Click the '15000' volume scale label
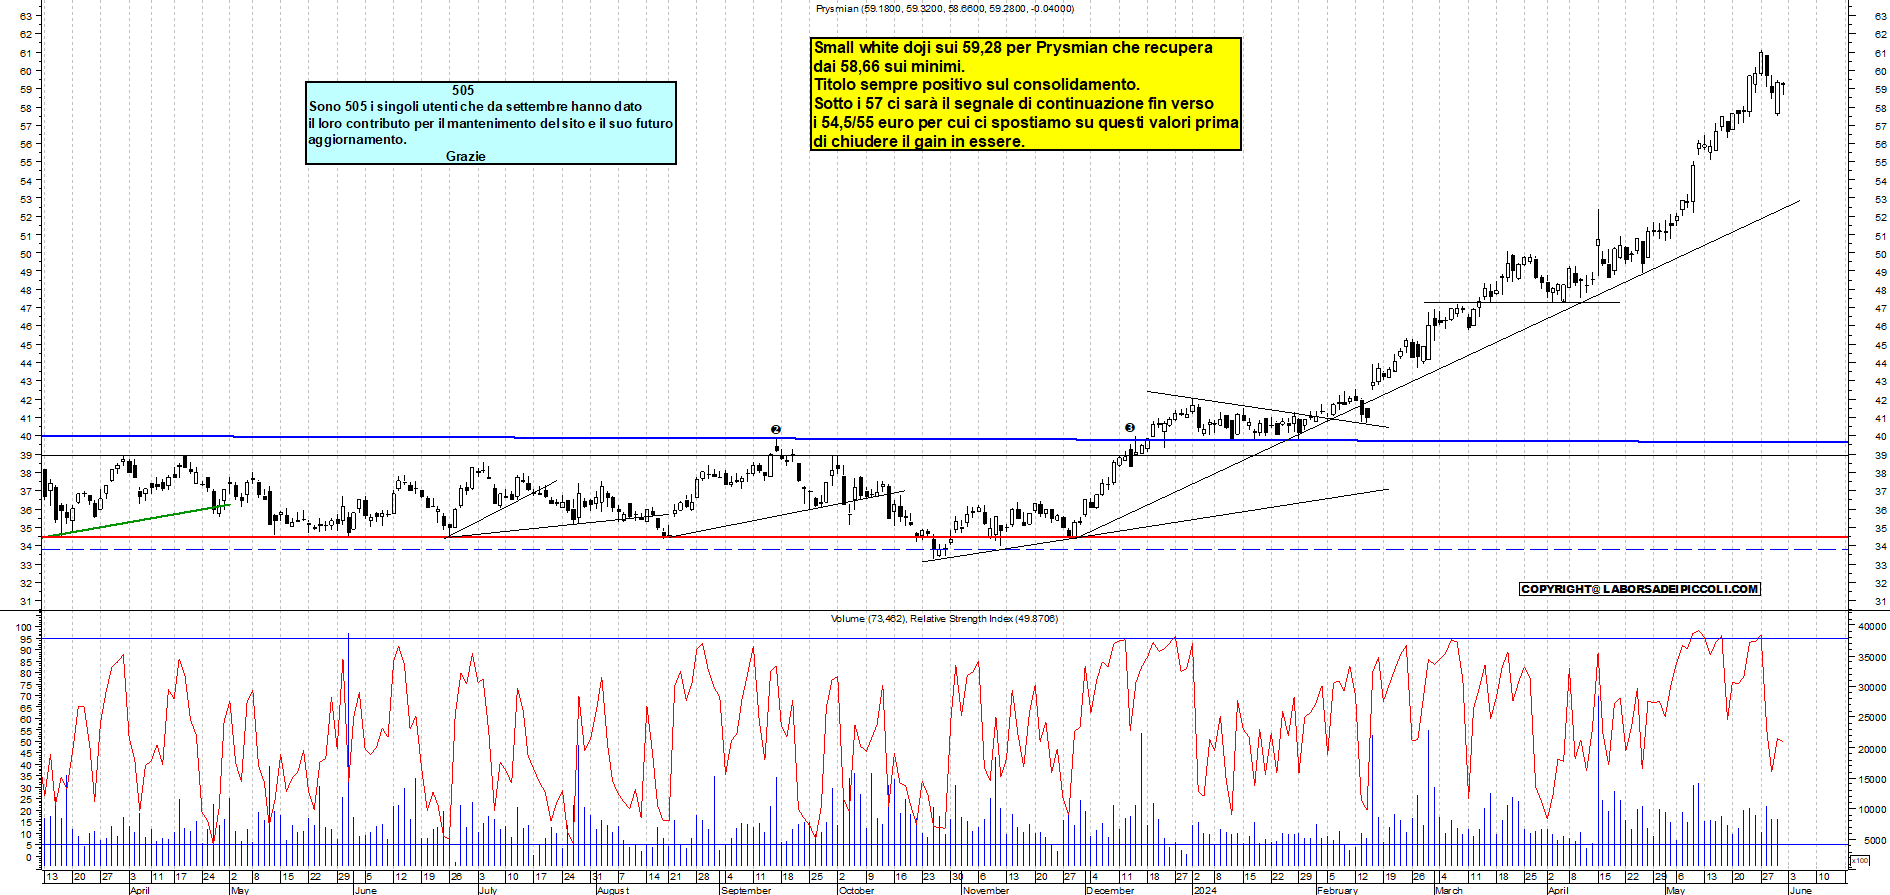 [1872, 779]
